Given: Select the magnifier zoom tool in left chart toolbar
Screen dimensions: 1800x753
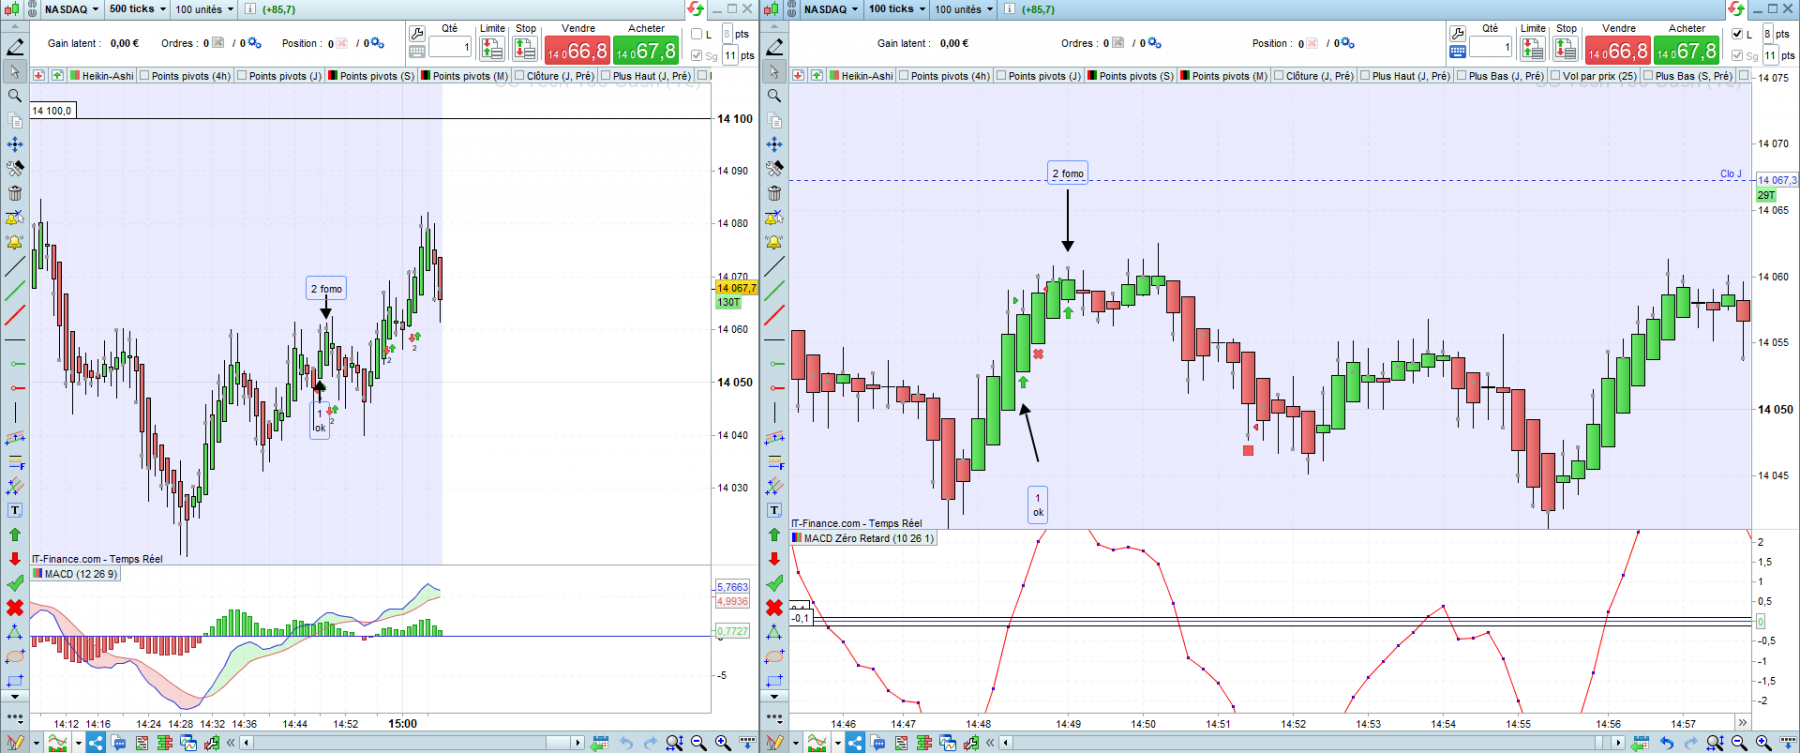Looking at the screenshot, I should [14, 96].
